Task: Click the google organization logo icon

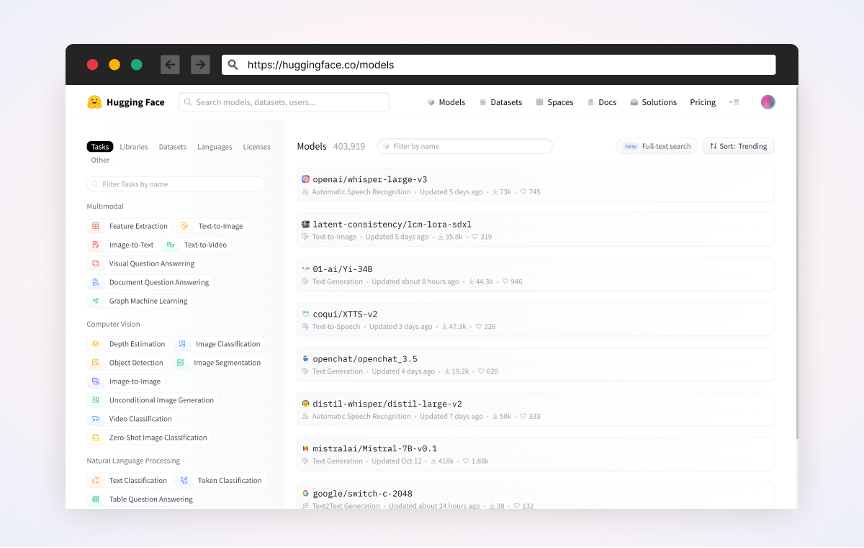Action: click(305, 493)
